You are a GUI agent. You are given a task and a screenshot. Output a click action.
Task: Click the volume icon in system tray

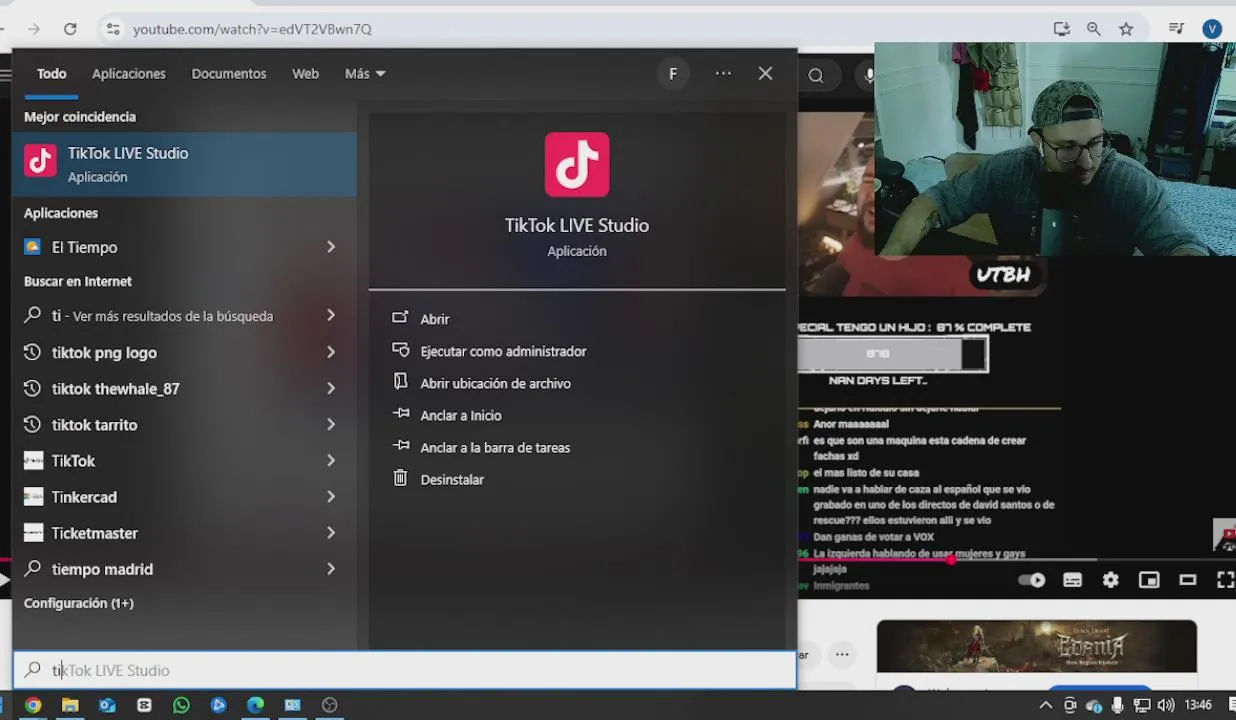tap(1166, 705)
